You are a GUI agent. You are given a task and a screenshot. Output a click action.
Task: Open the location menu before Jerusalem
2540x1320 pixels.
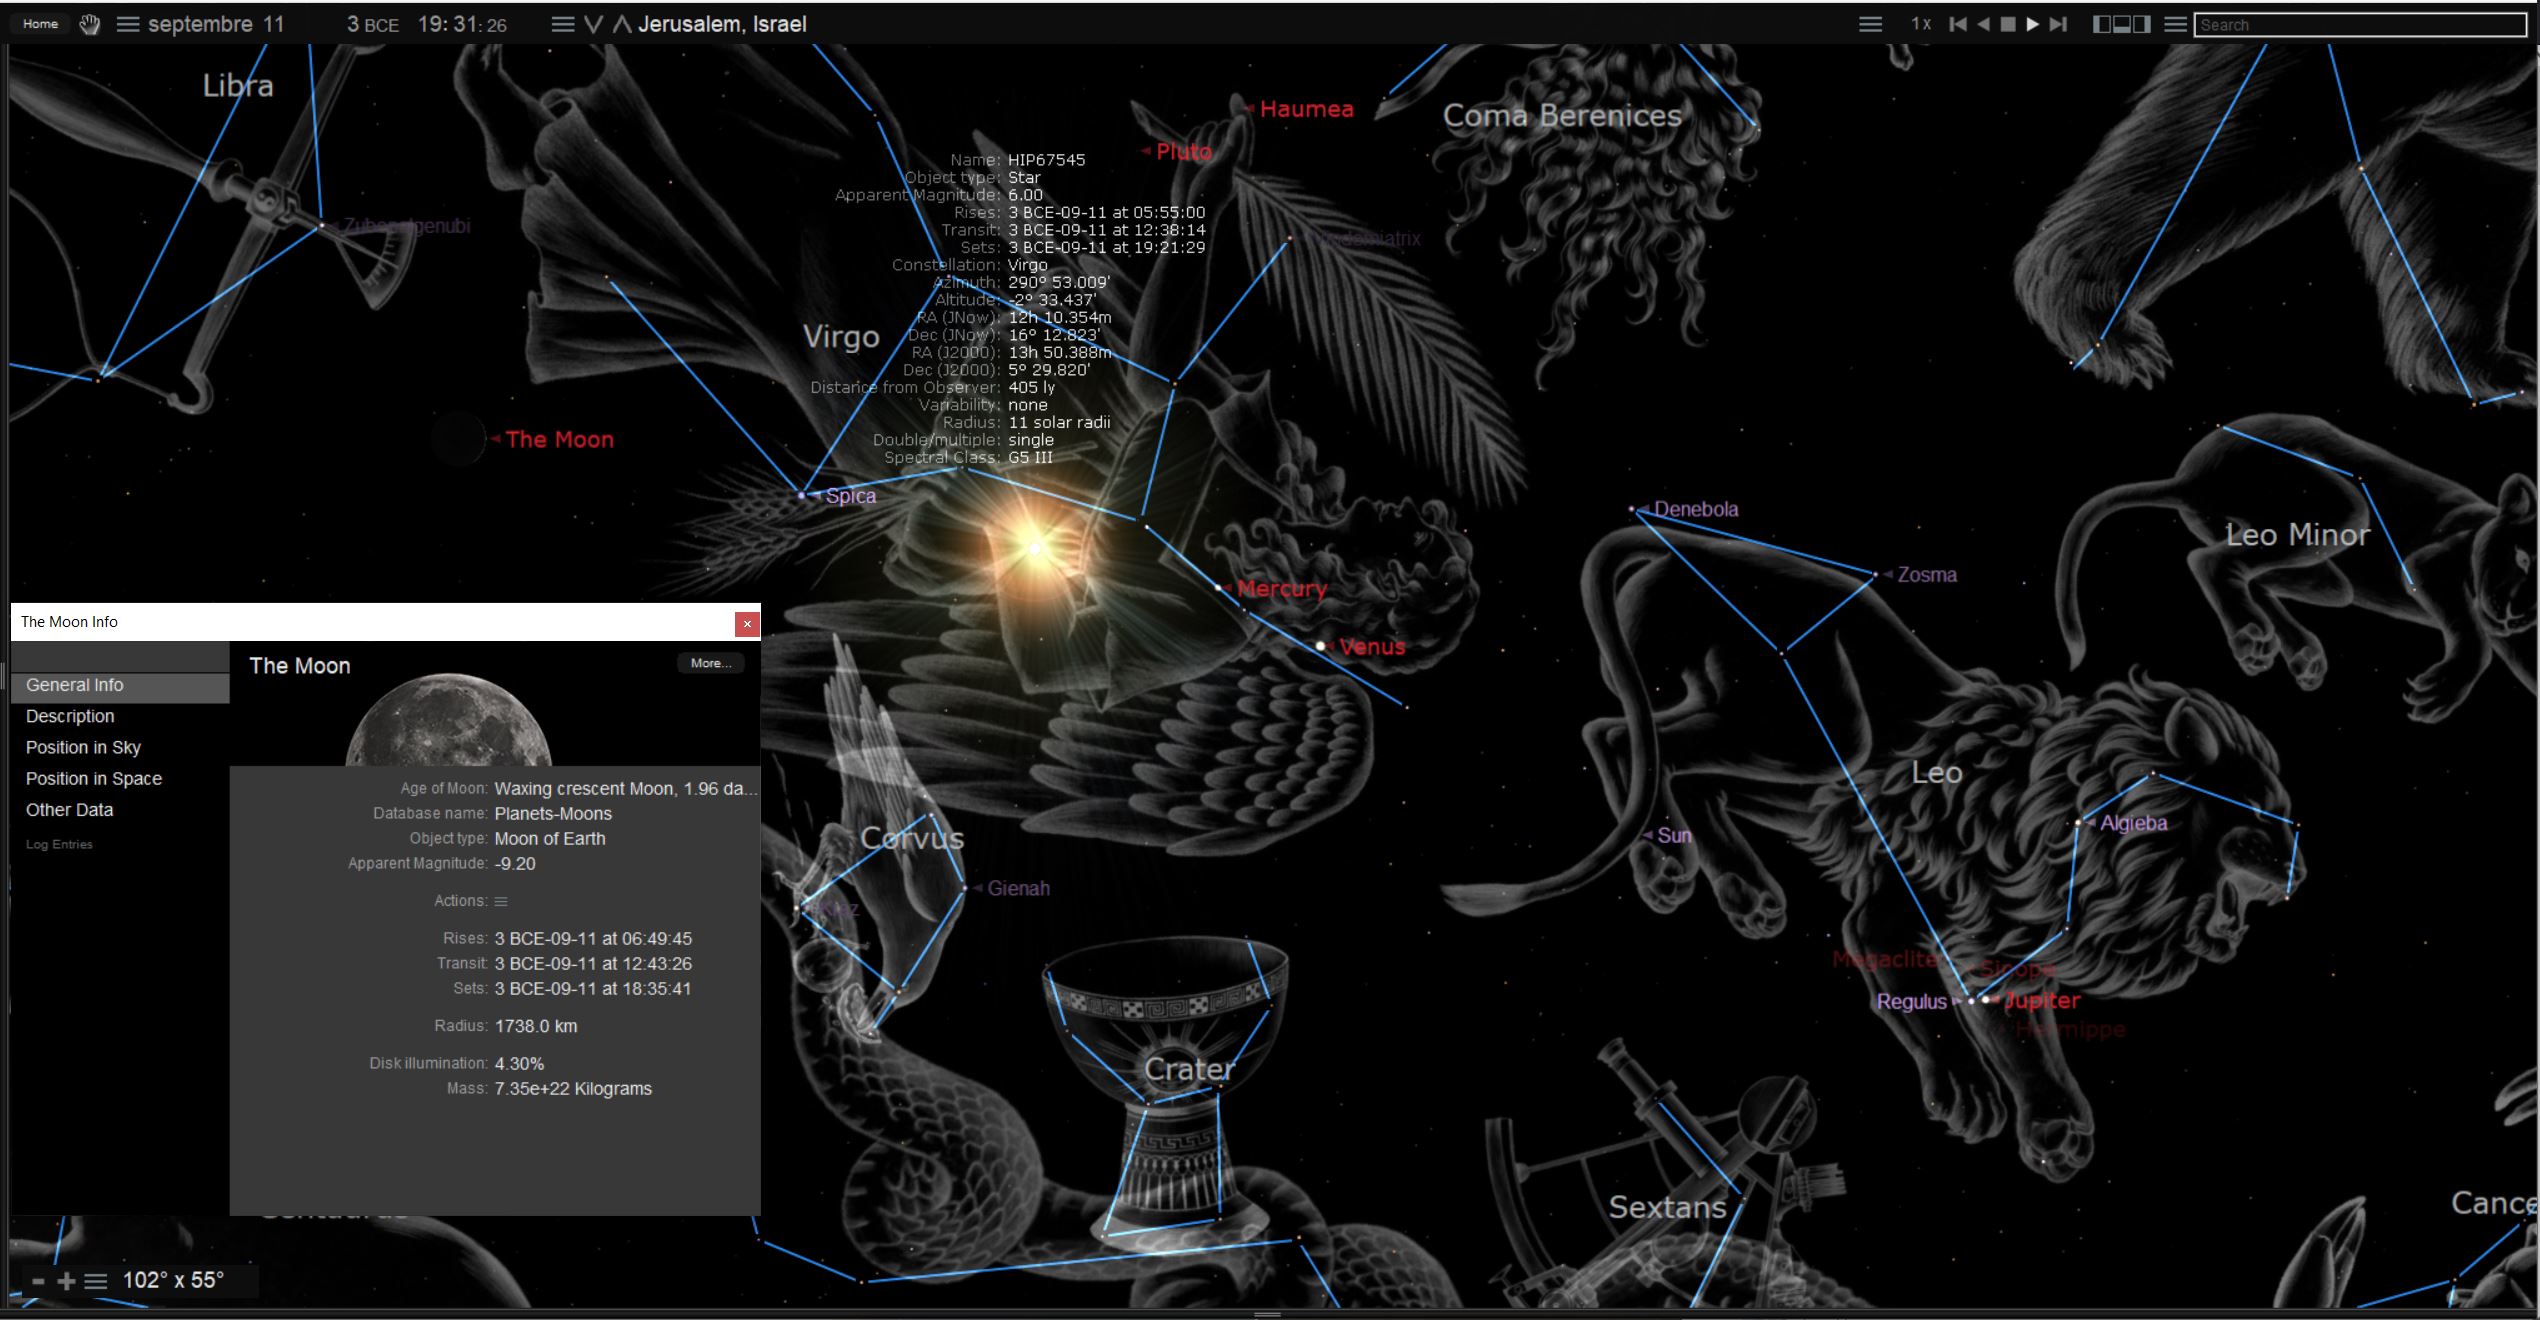563,24
